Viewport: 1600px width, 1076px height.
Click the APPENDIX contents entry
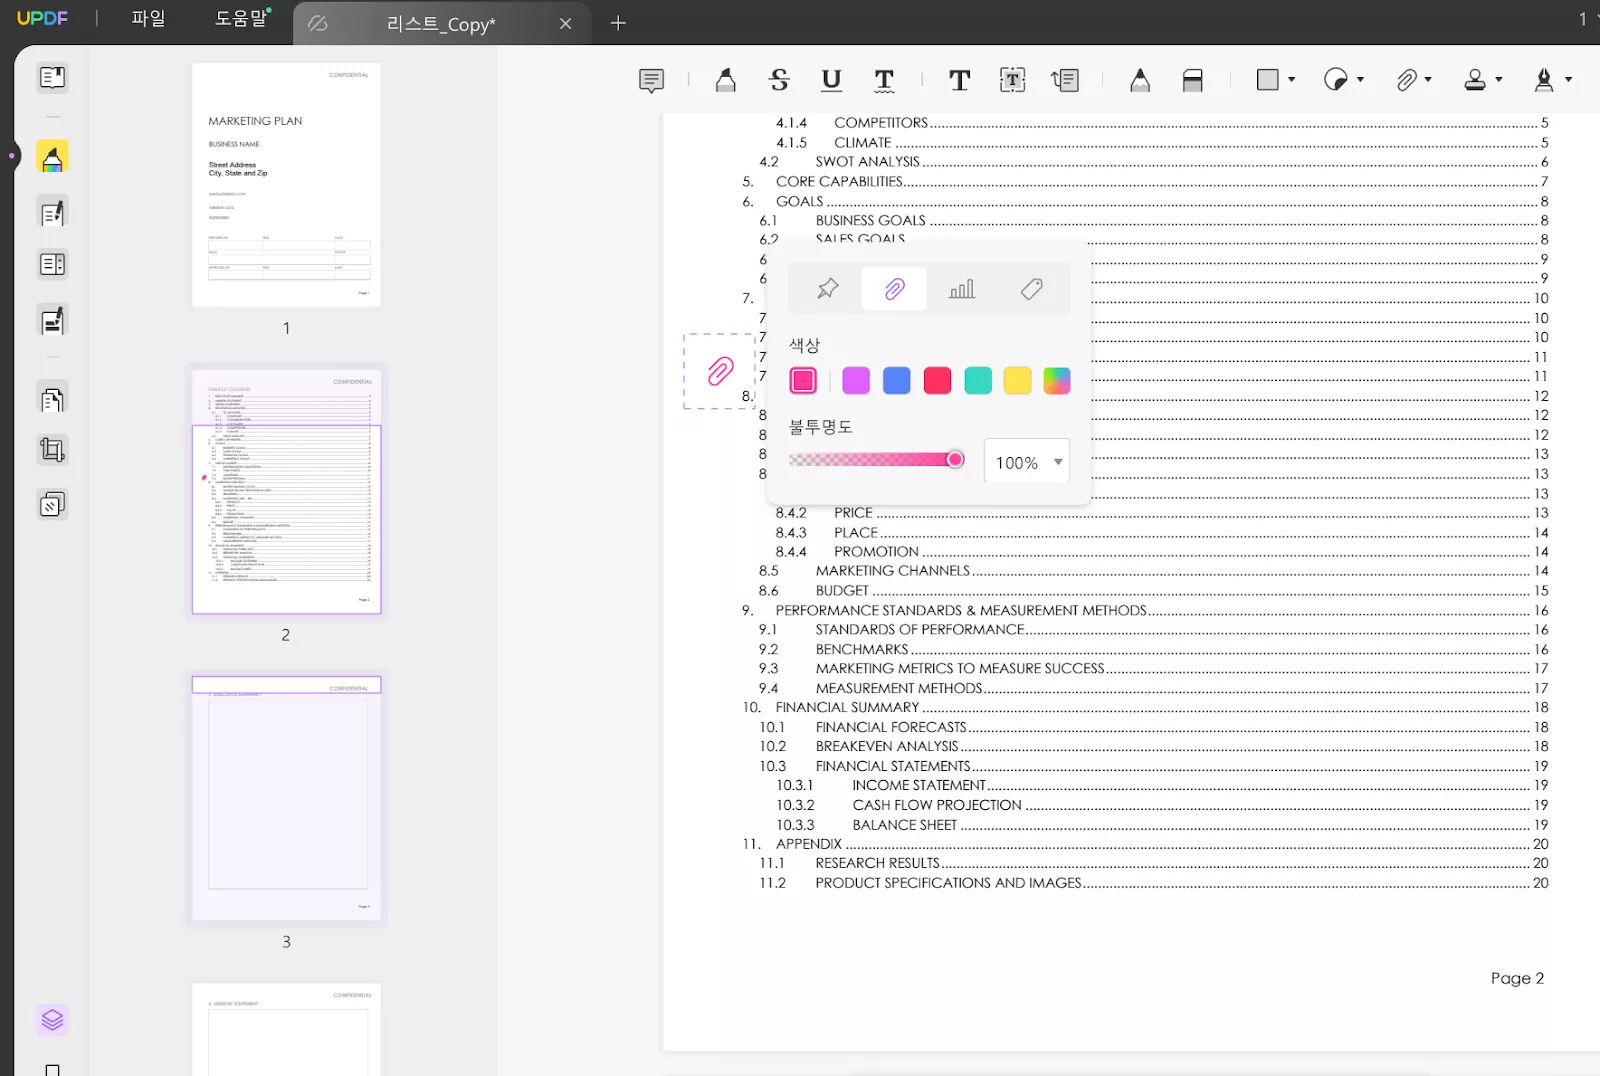808,844
